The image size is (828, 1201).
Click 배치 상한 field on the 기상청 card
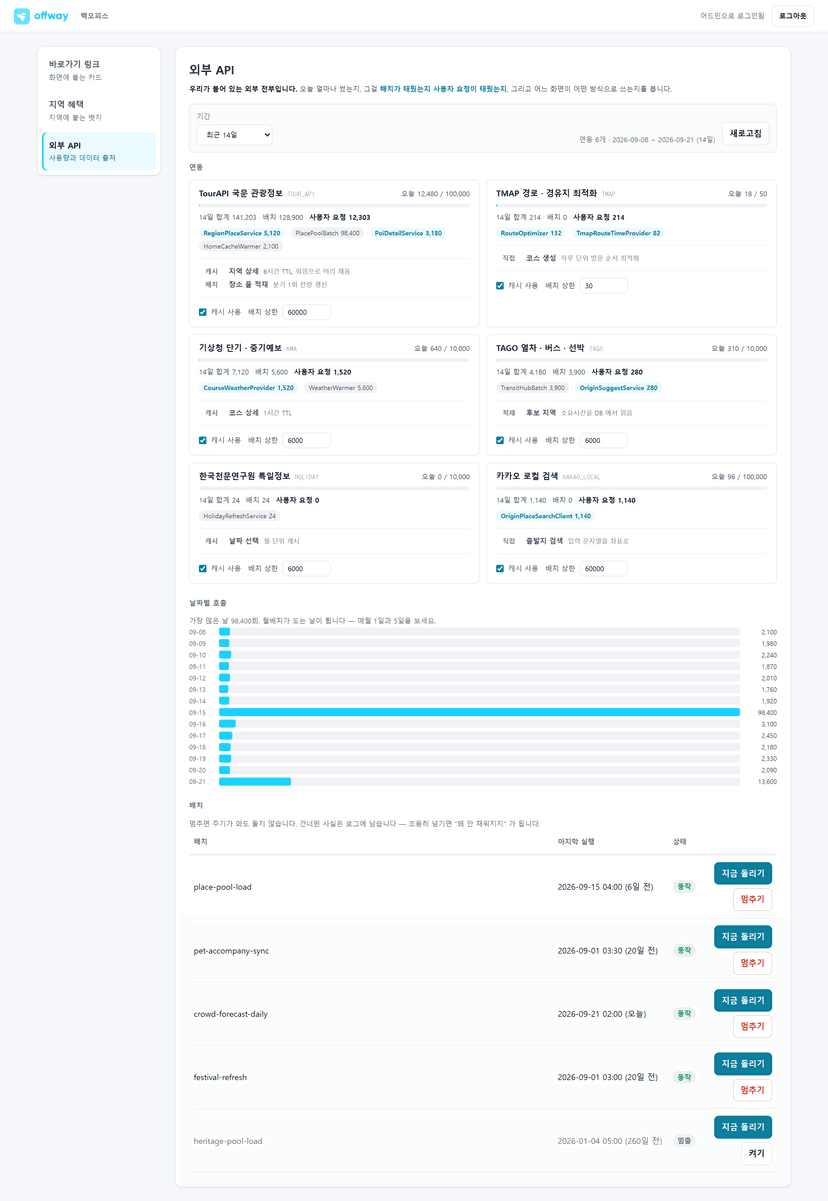(306, 440)
